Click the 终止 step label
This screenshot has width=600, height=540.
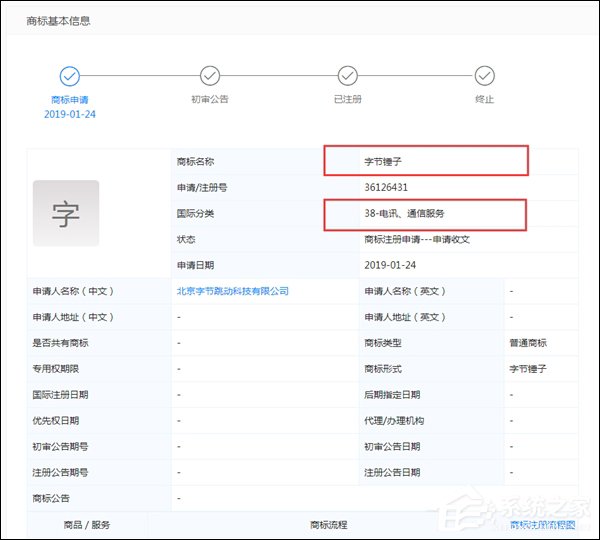pos(485,99)
